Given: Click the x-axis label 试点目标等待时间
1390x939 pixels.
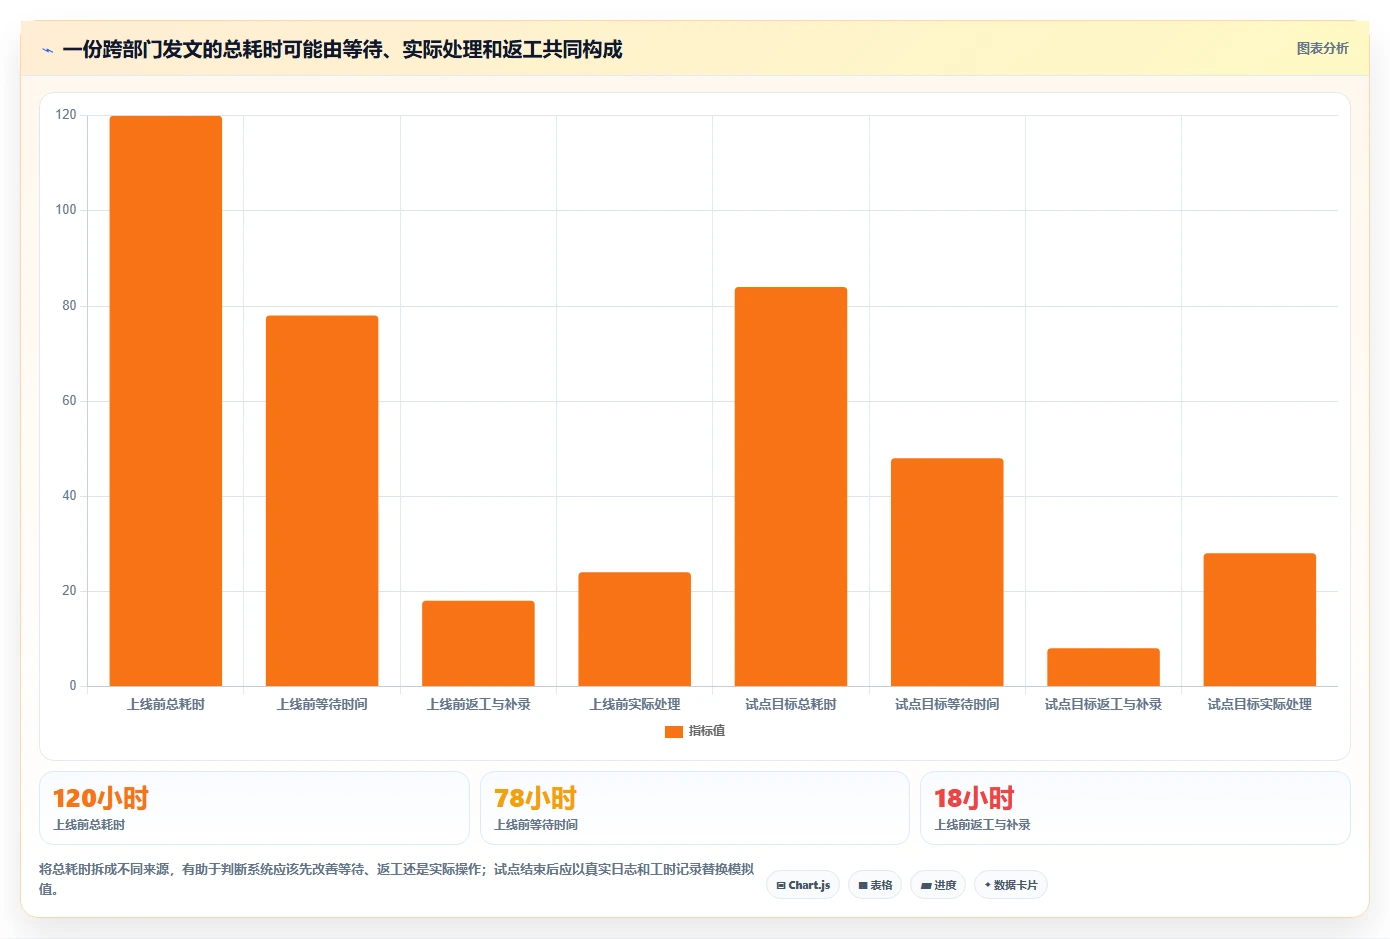Looking at the screenshot, I should (947, 704).
